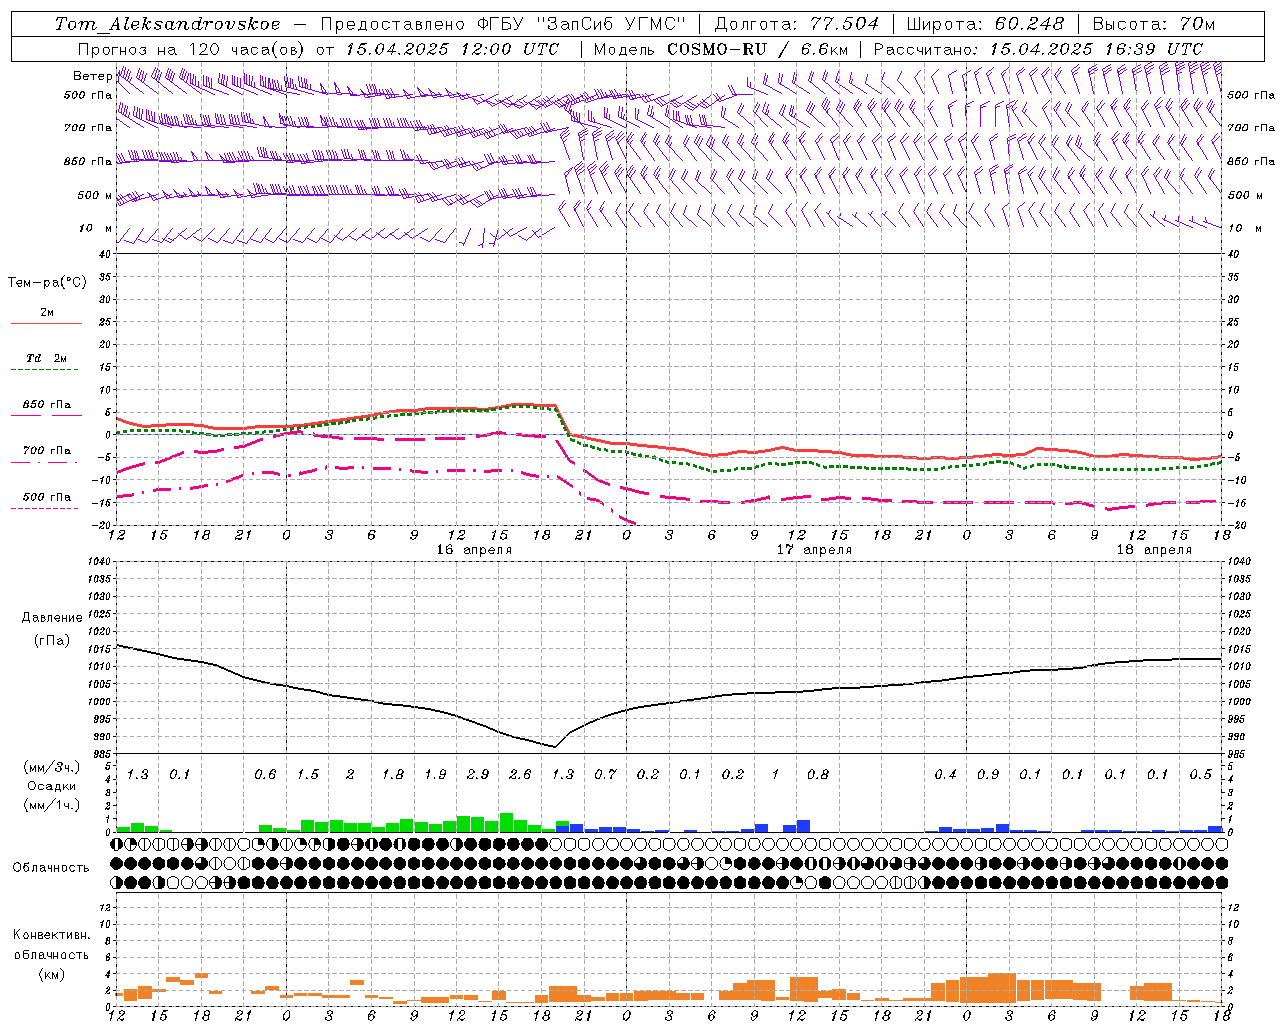This screenshot has width=1280, height=1024.
Task: Select the date label 16 апреля
Action: click(474, 550)
